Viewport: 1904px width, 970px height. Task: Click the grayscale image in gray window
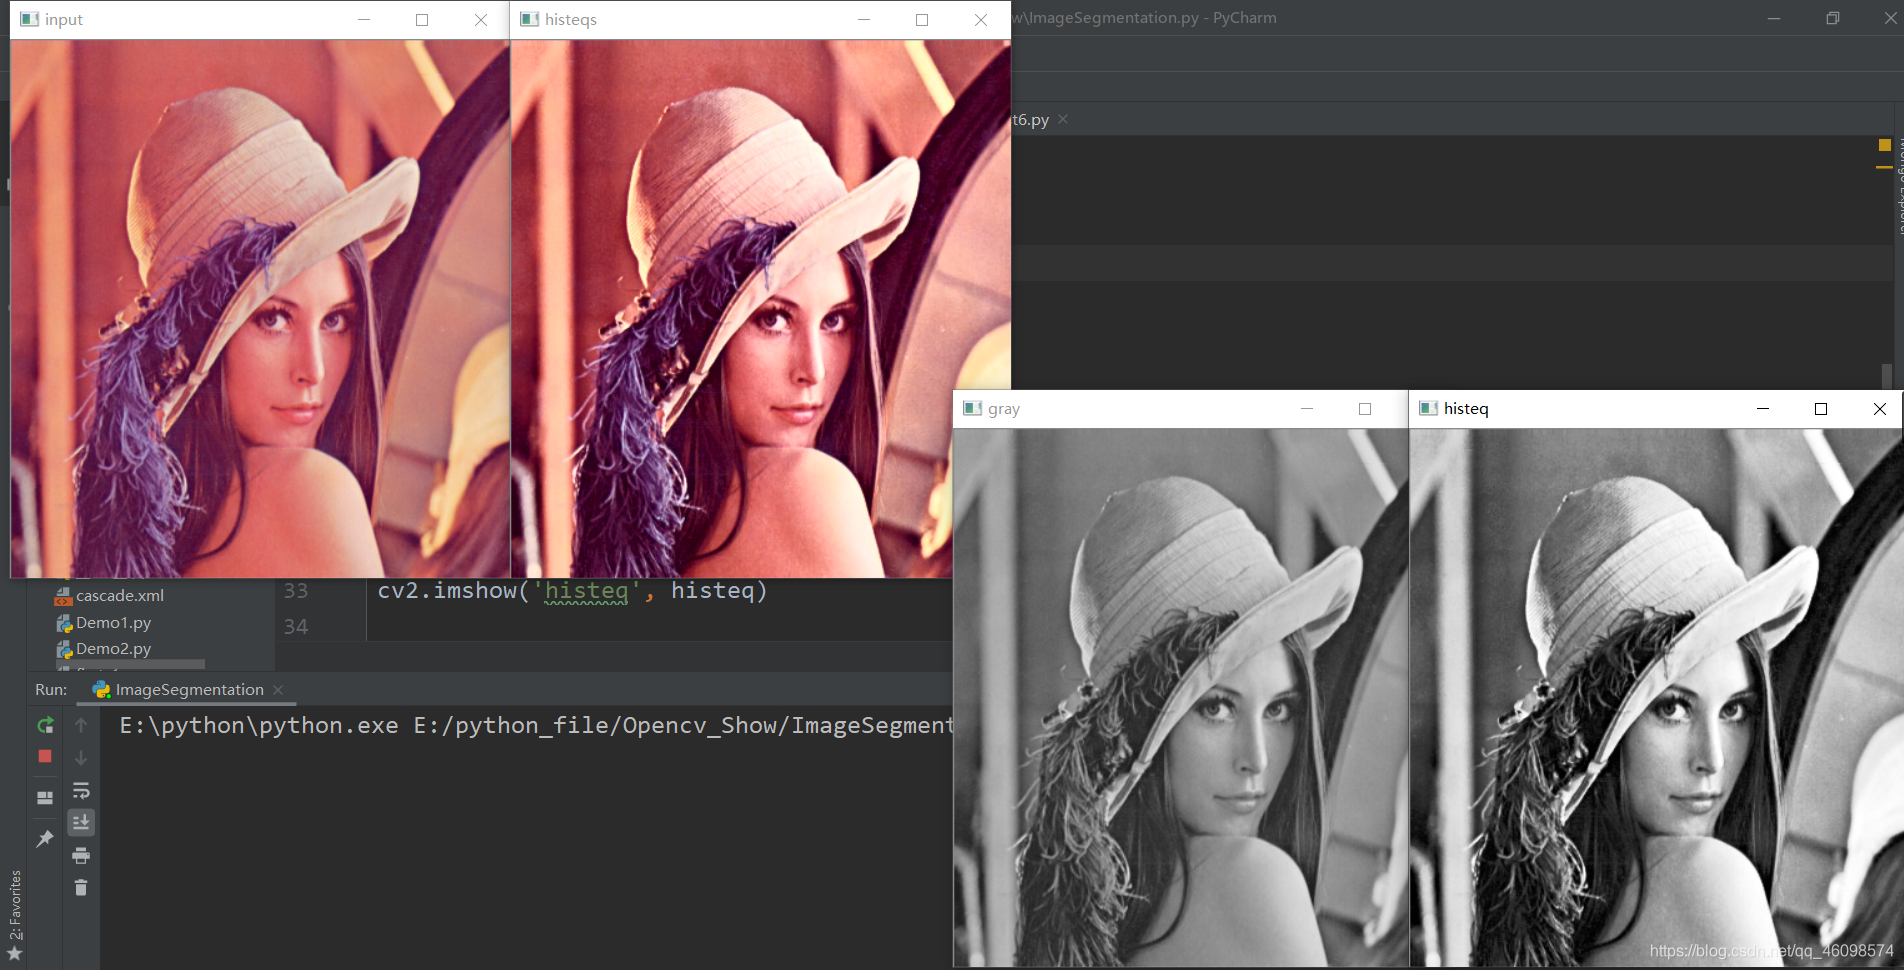[x=1181, y=698]
